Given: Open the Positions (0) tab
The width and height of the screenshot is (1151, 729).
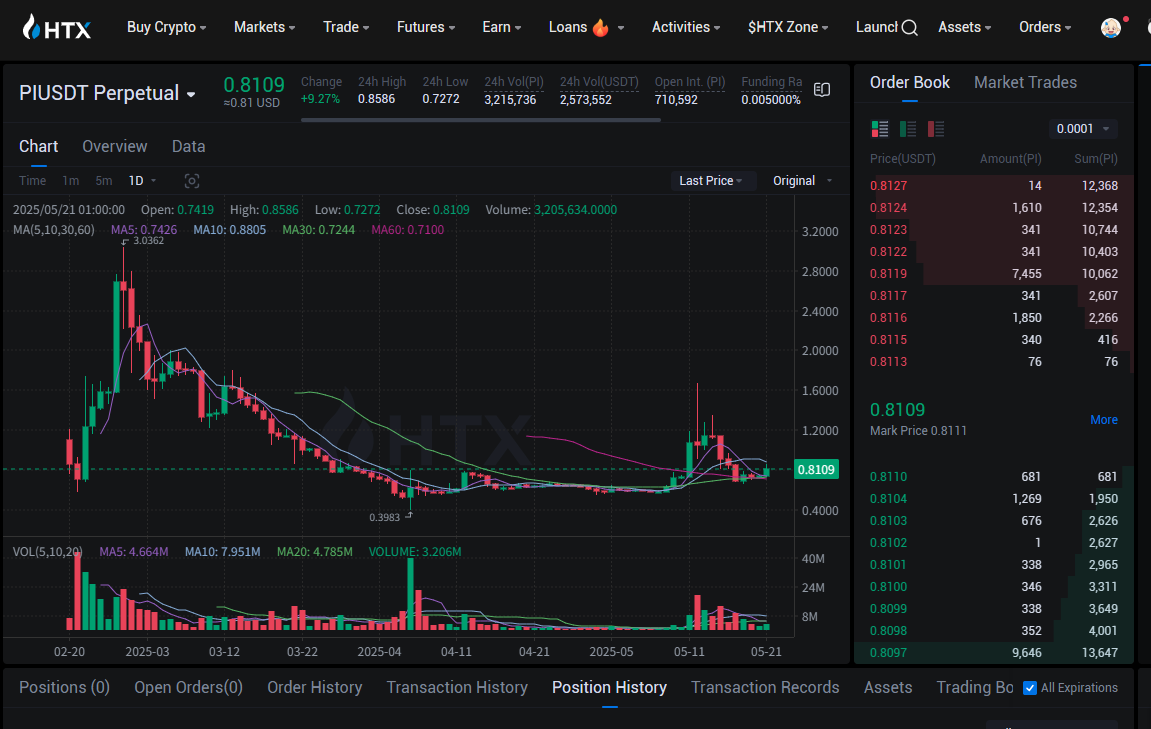Looking at the screenshot, I should [65, 687].
